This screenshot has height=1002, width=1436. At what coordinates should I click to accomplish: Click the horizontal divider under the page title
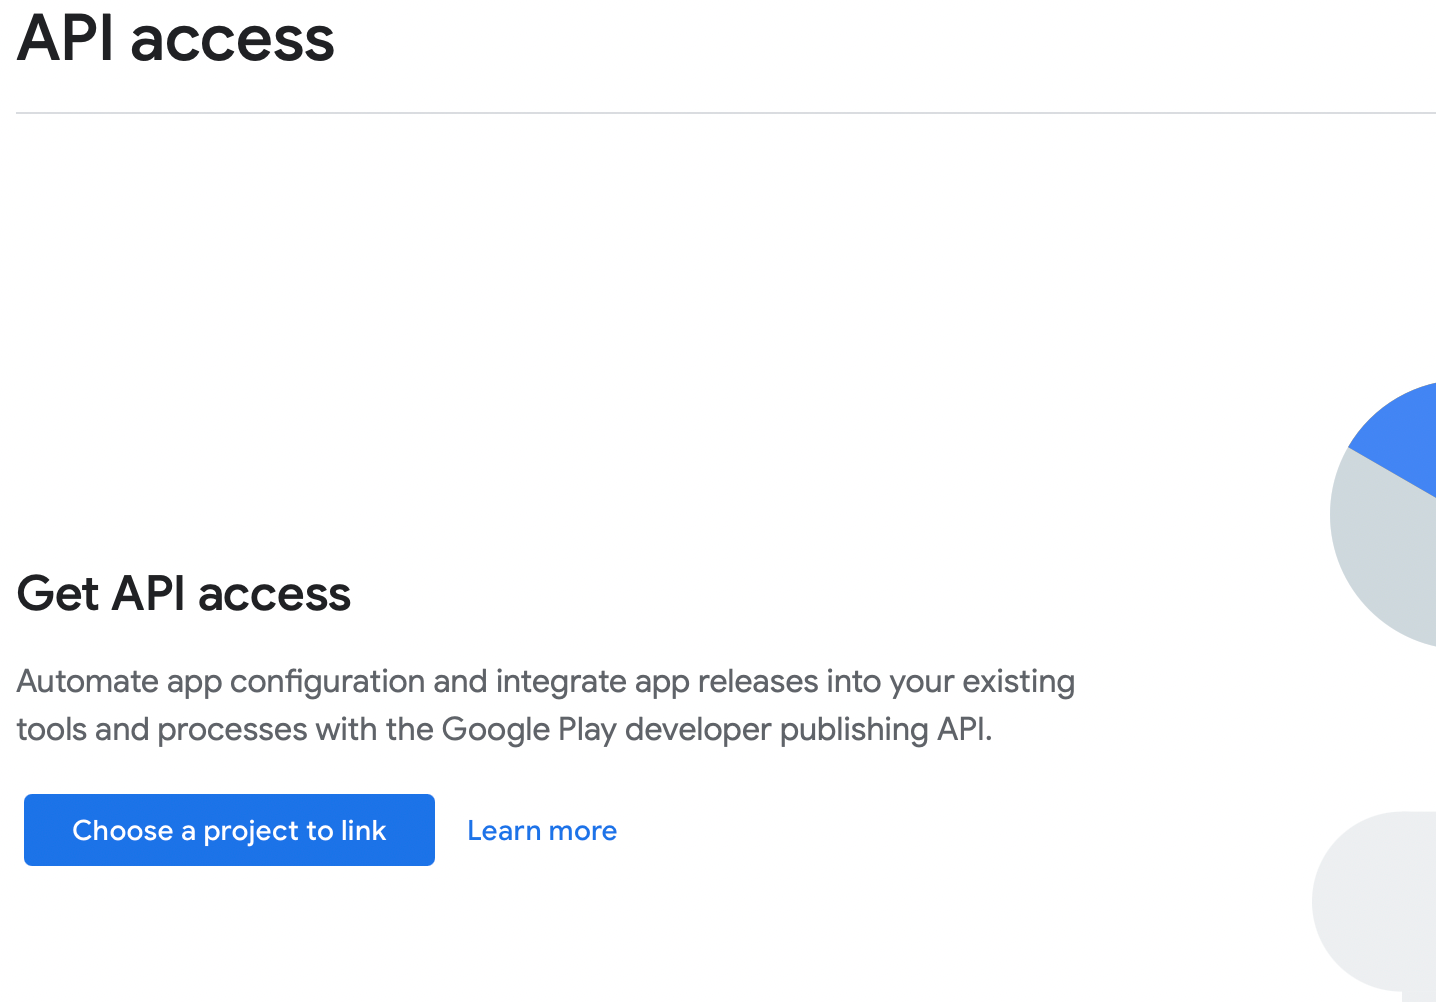700,113
